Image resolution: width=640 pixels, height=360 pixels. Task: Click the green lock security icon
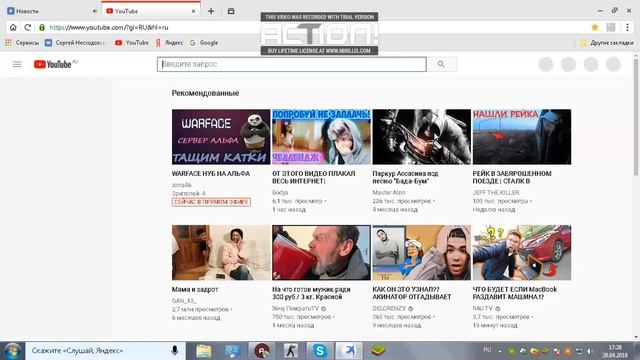point(42,27)
